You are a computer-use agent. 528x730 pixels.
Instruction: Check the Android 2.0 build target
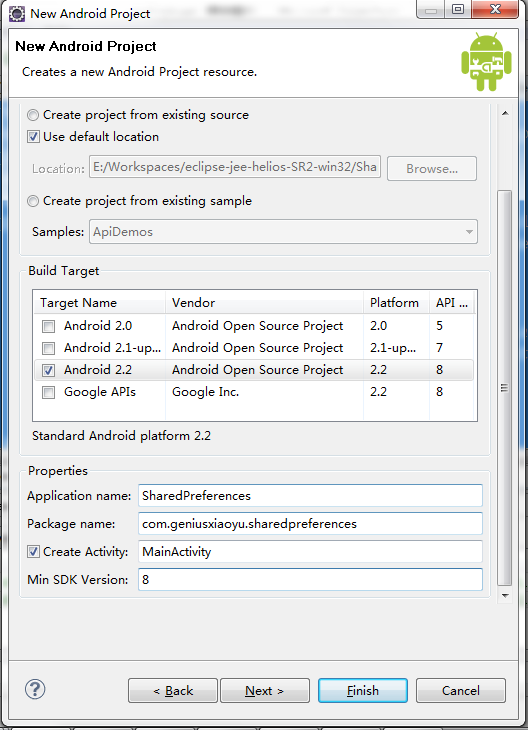(x=48, y=326)
